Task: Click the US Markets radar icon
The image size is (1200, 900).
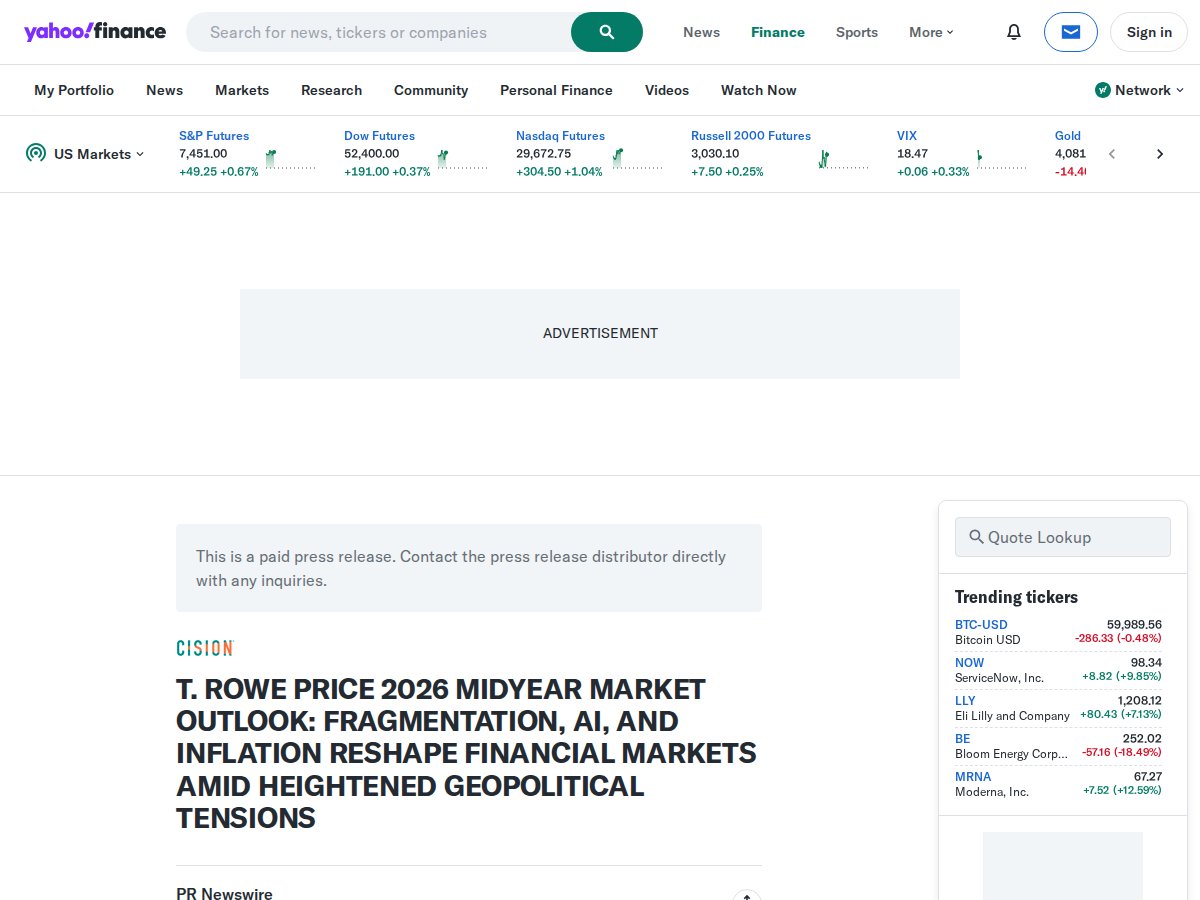Action: (36, 153)
